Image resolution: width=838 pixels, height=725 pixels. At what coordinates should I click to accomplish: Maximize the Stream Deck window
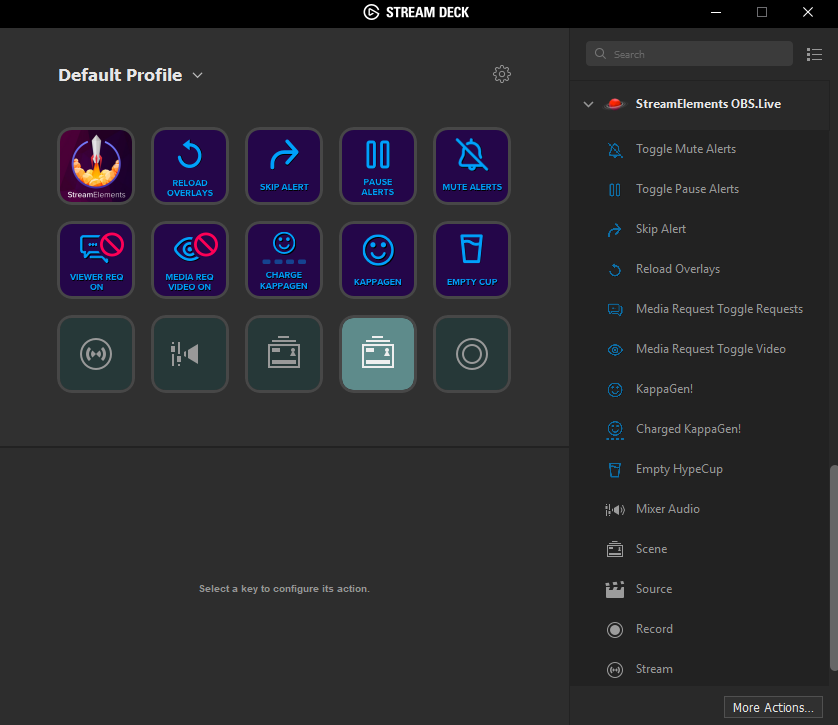tap(762, 12)
